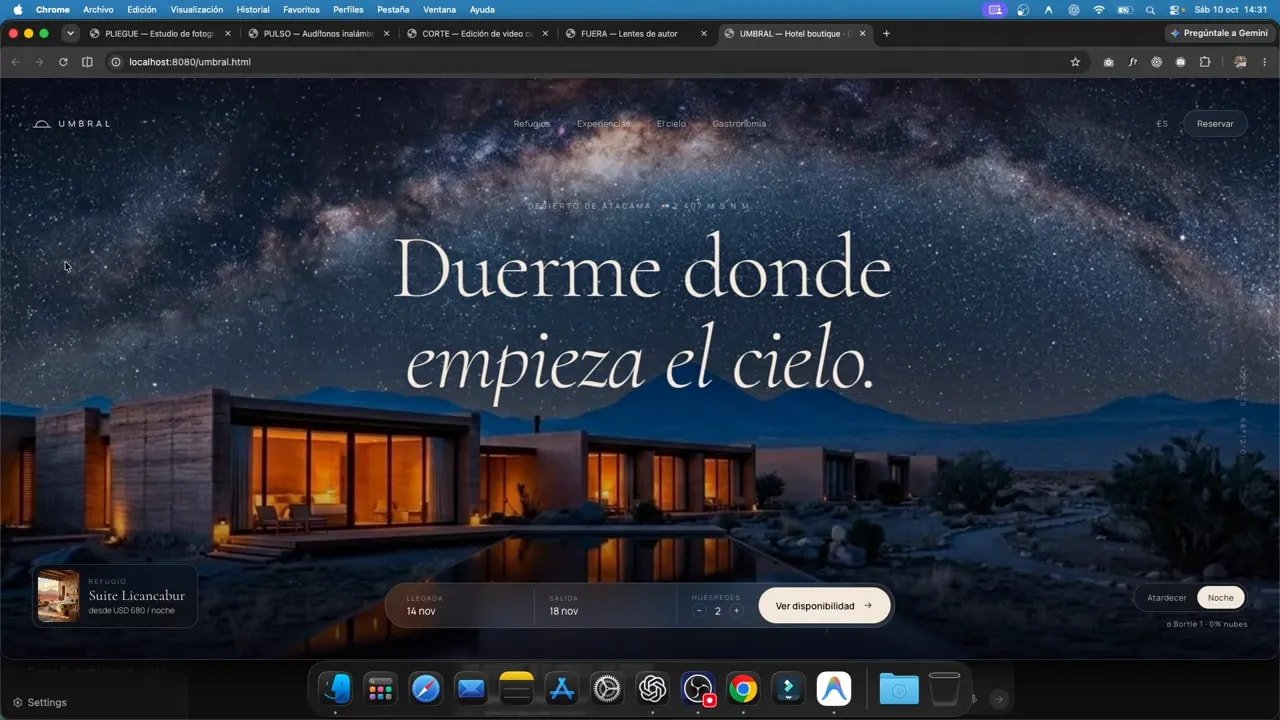Close the FUERA tab
1280x720 pixels.
click(704, 33)
